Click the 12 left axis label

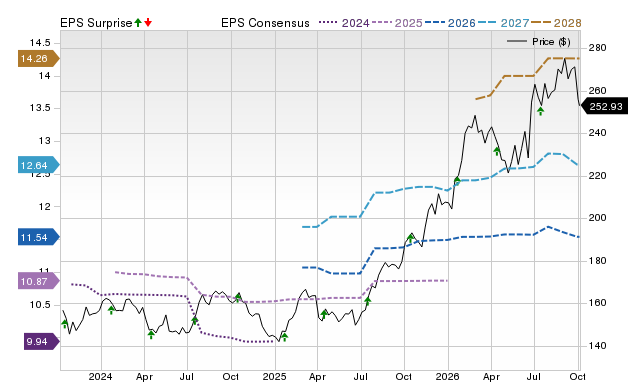[x=44, y=207]
